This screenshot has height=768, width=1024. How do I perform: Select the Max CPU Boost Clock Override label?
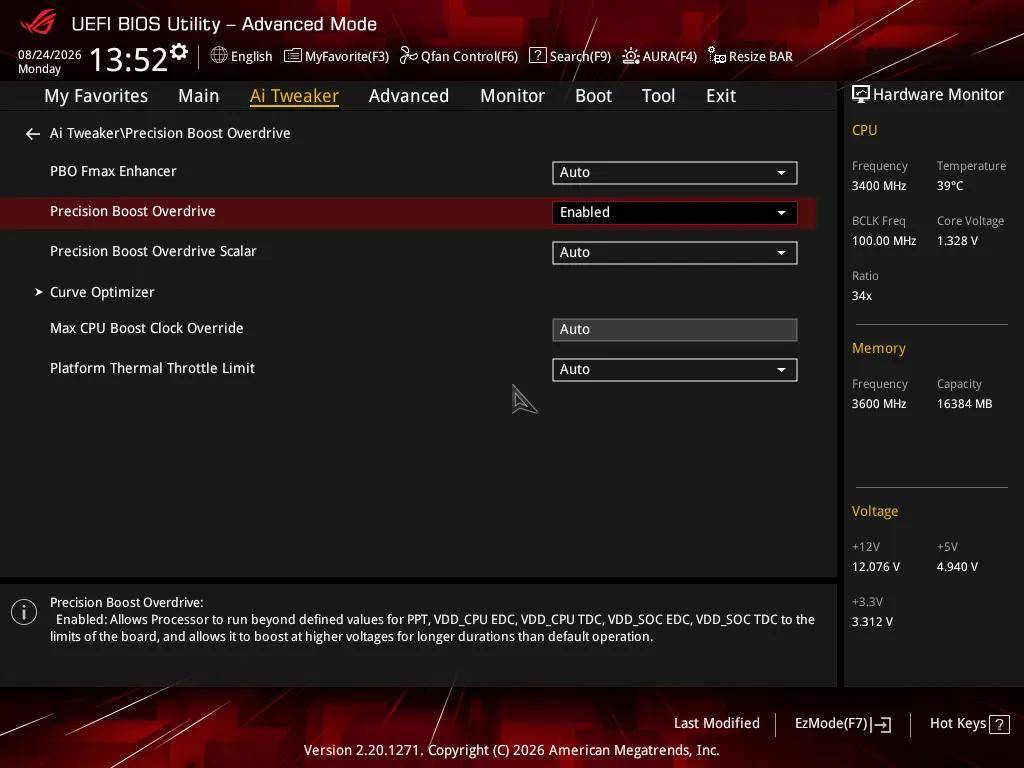point(146,328)
